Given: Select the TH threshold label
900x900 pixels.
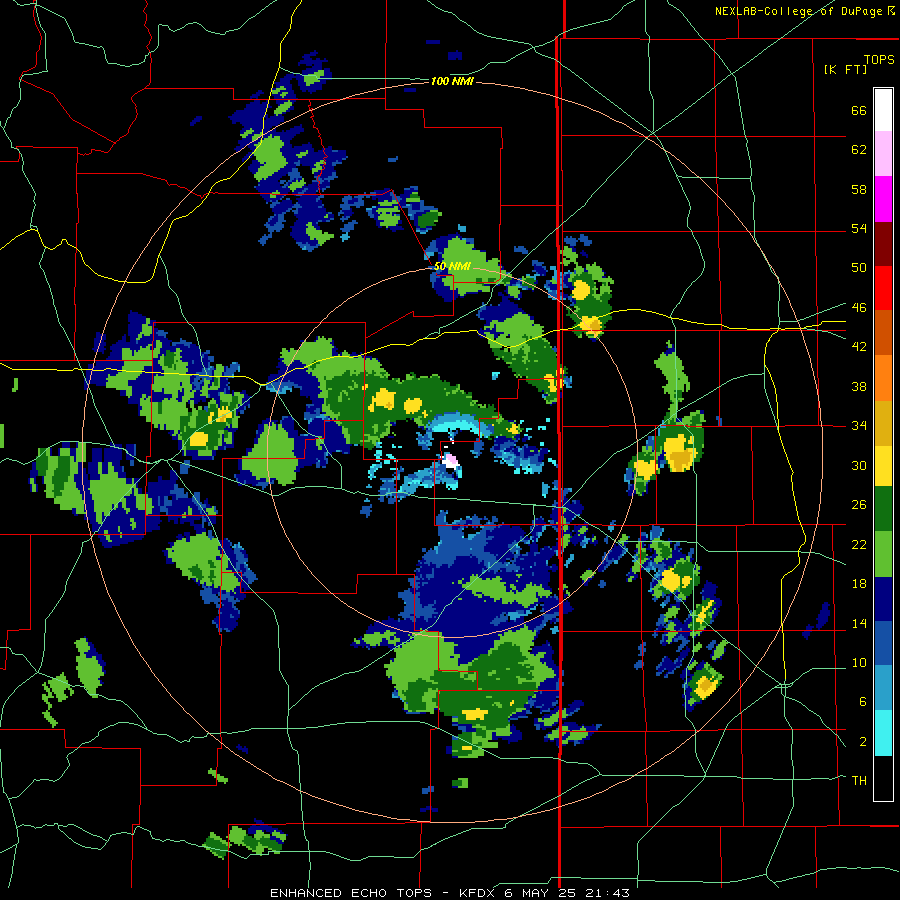Looking at the screenshot, I should coord(859,780).
